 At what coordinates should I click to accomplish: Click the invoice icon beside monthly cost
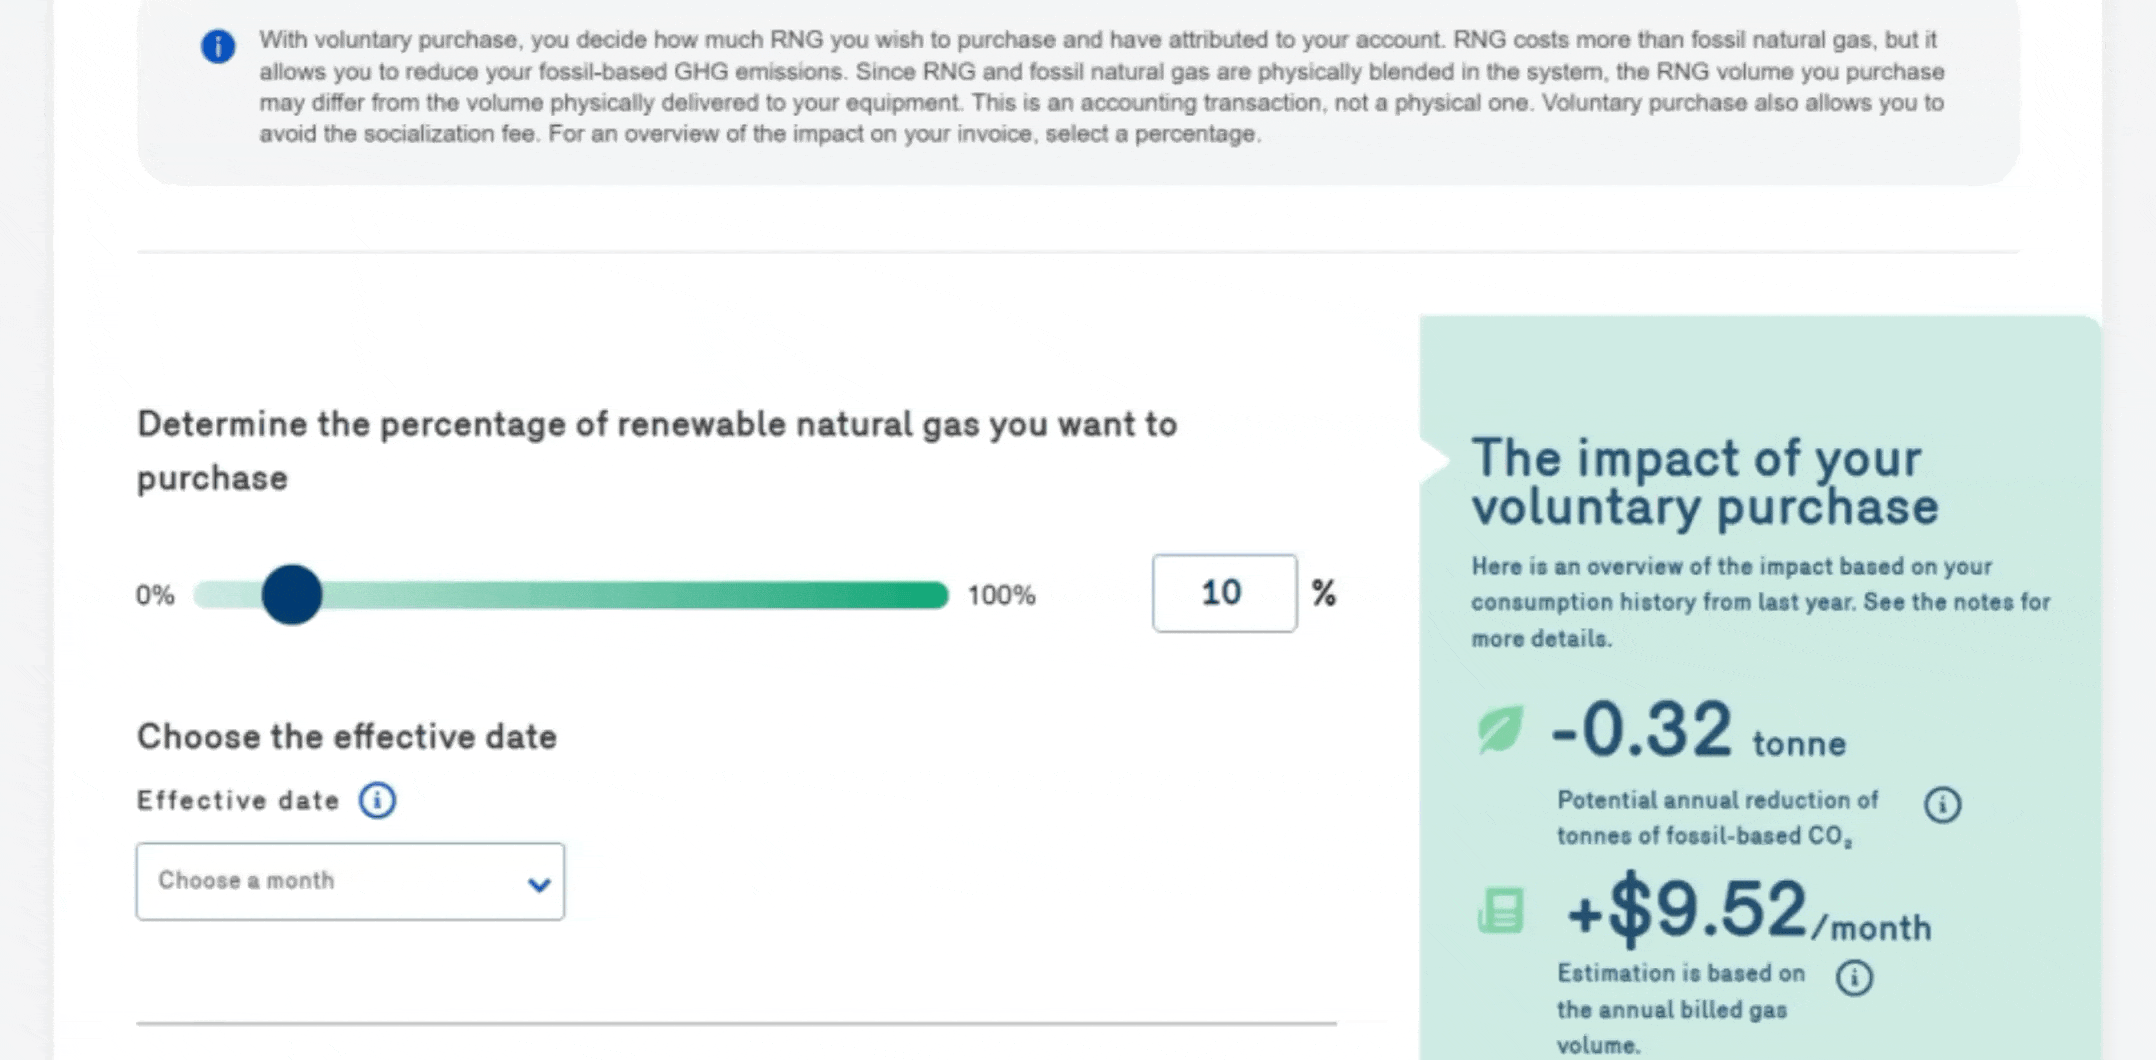pos(1500,911)
